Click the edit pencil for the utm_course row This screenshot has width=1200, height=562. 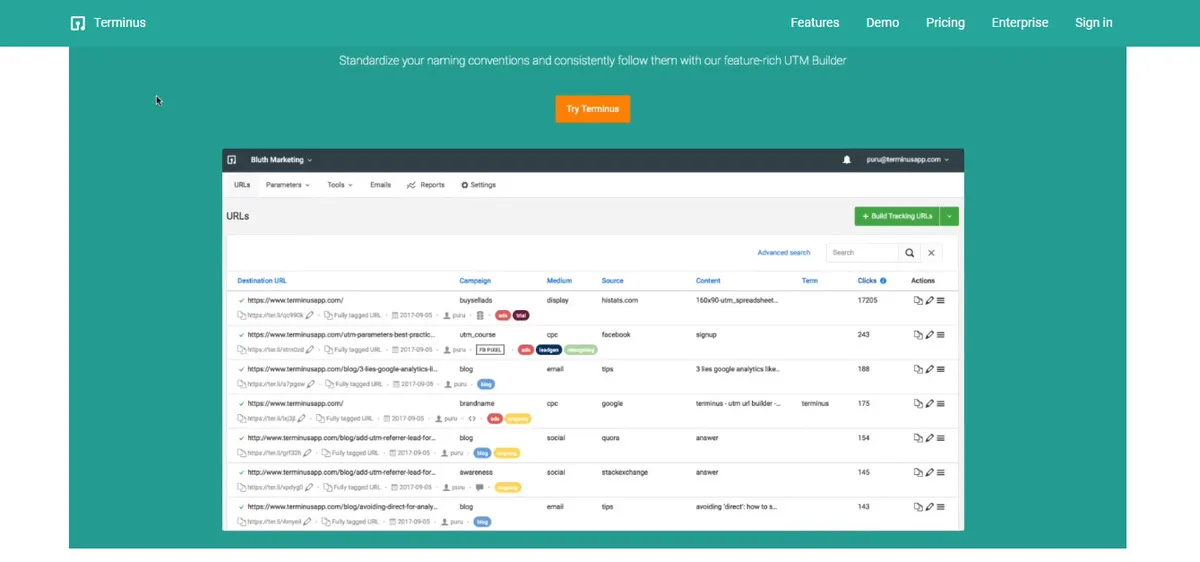tap(929, 335)
